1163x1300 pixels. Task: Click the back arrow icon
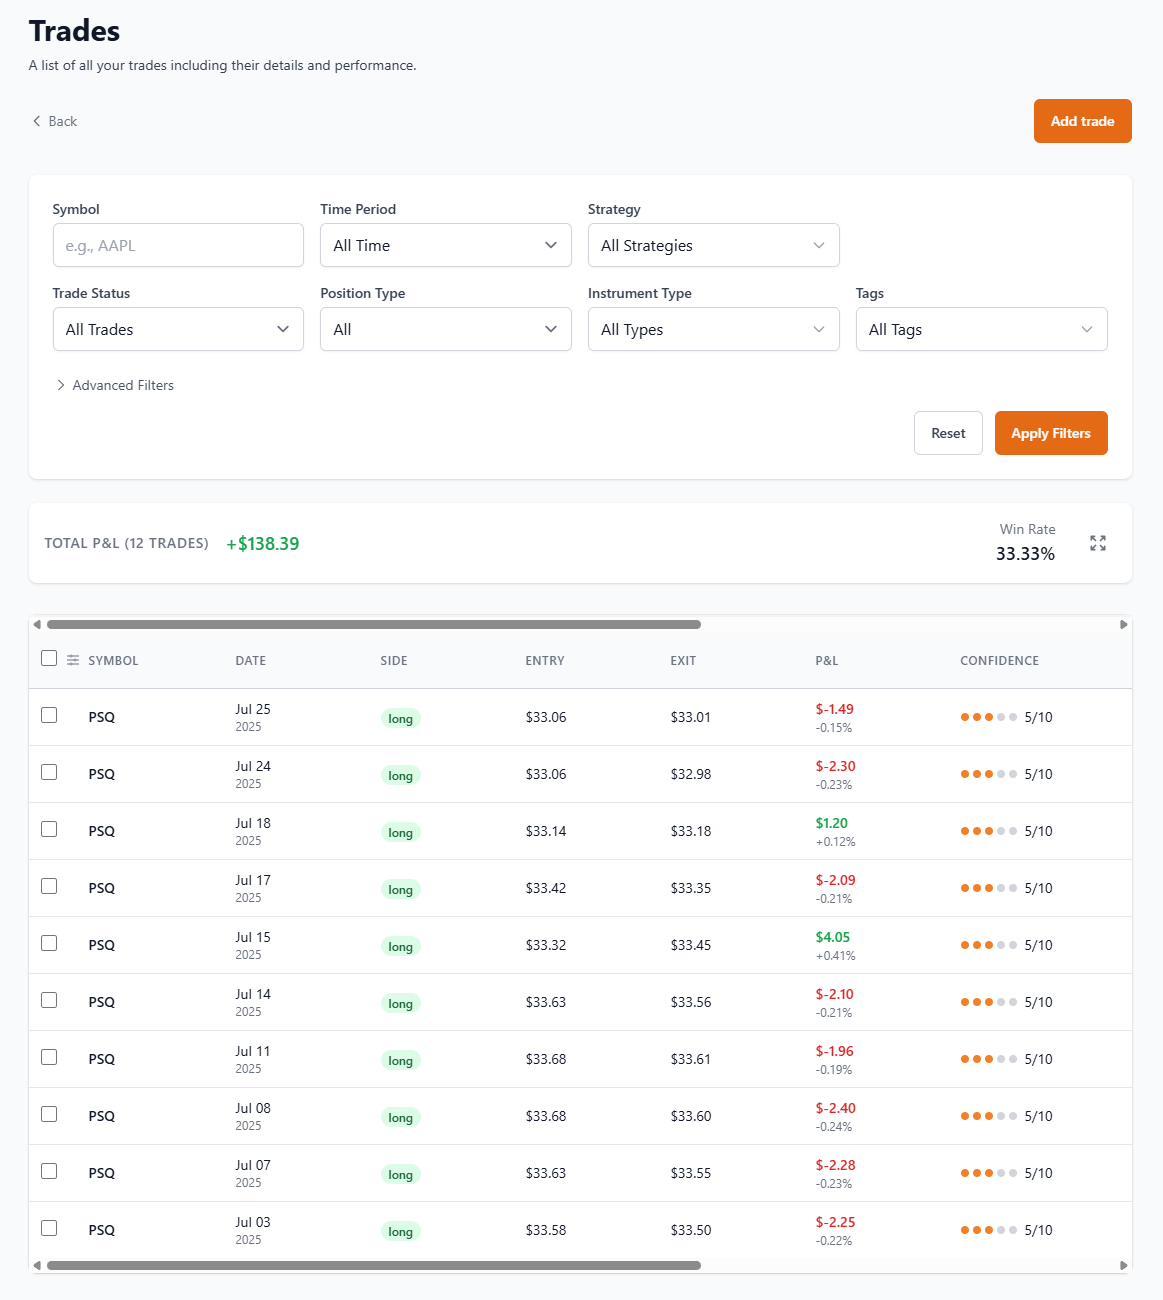[x=37, y=121]
